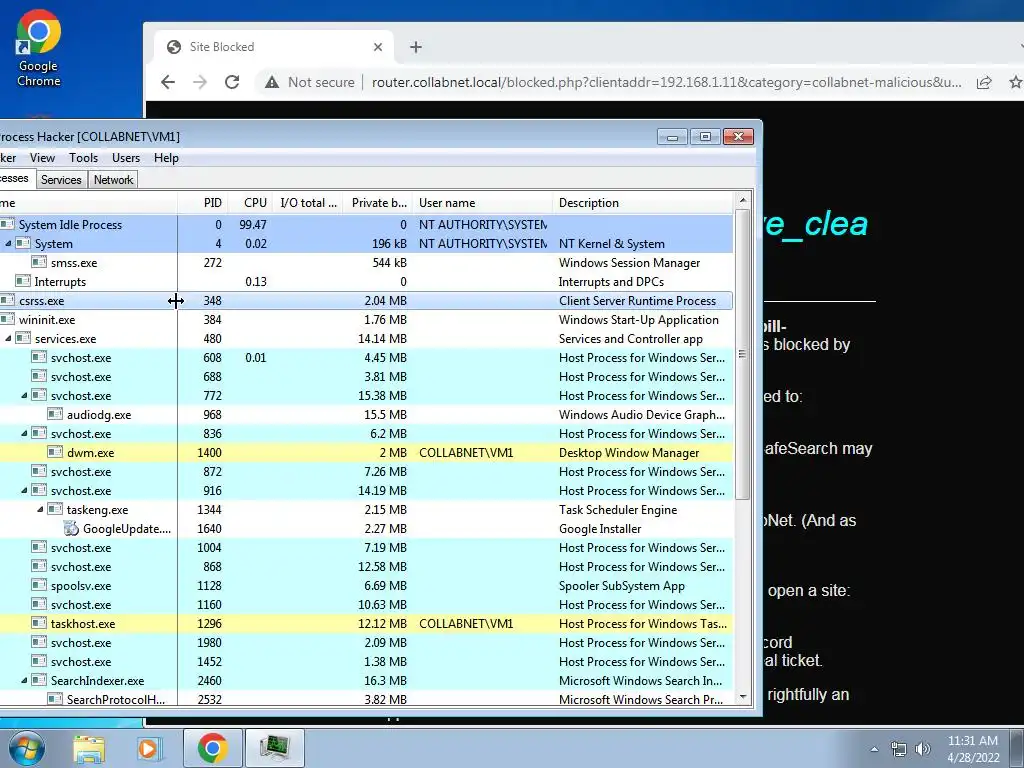Click the network tray icon

[899, 750]
